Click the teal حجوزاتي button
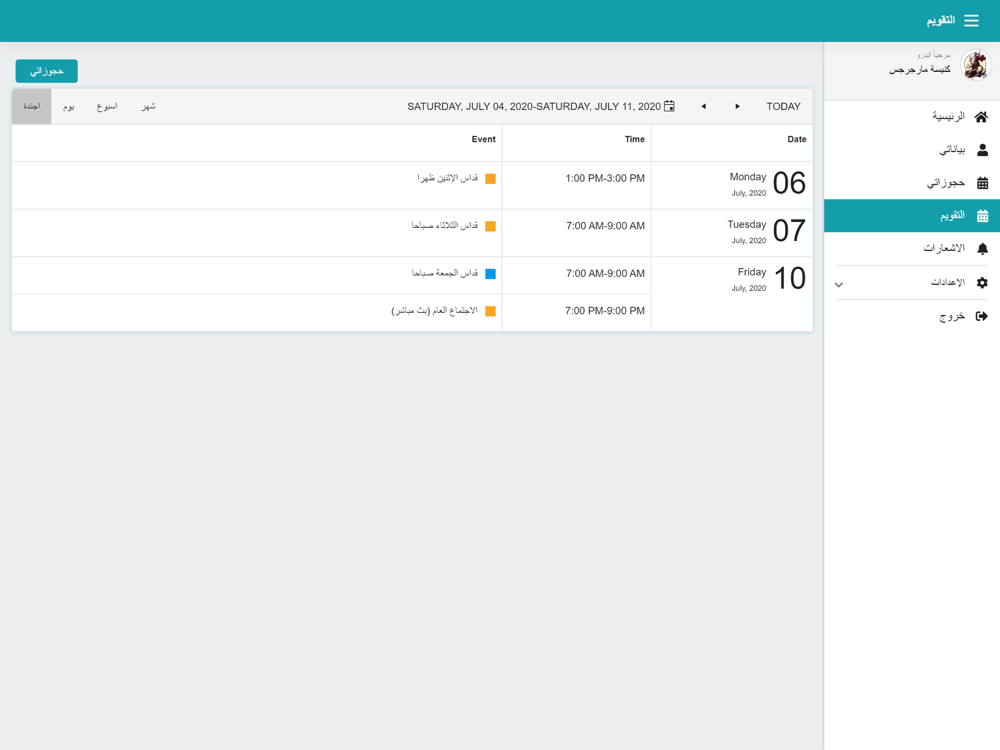Screen dimensions: 1000x750 pos(47,71)
